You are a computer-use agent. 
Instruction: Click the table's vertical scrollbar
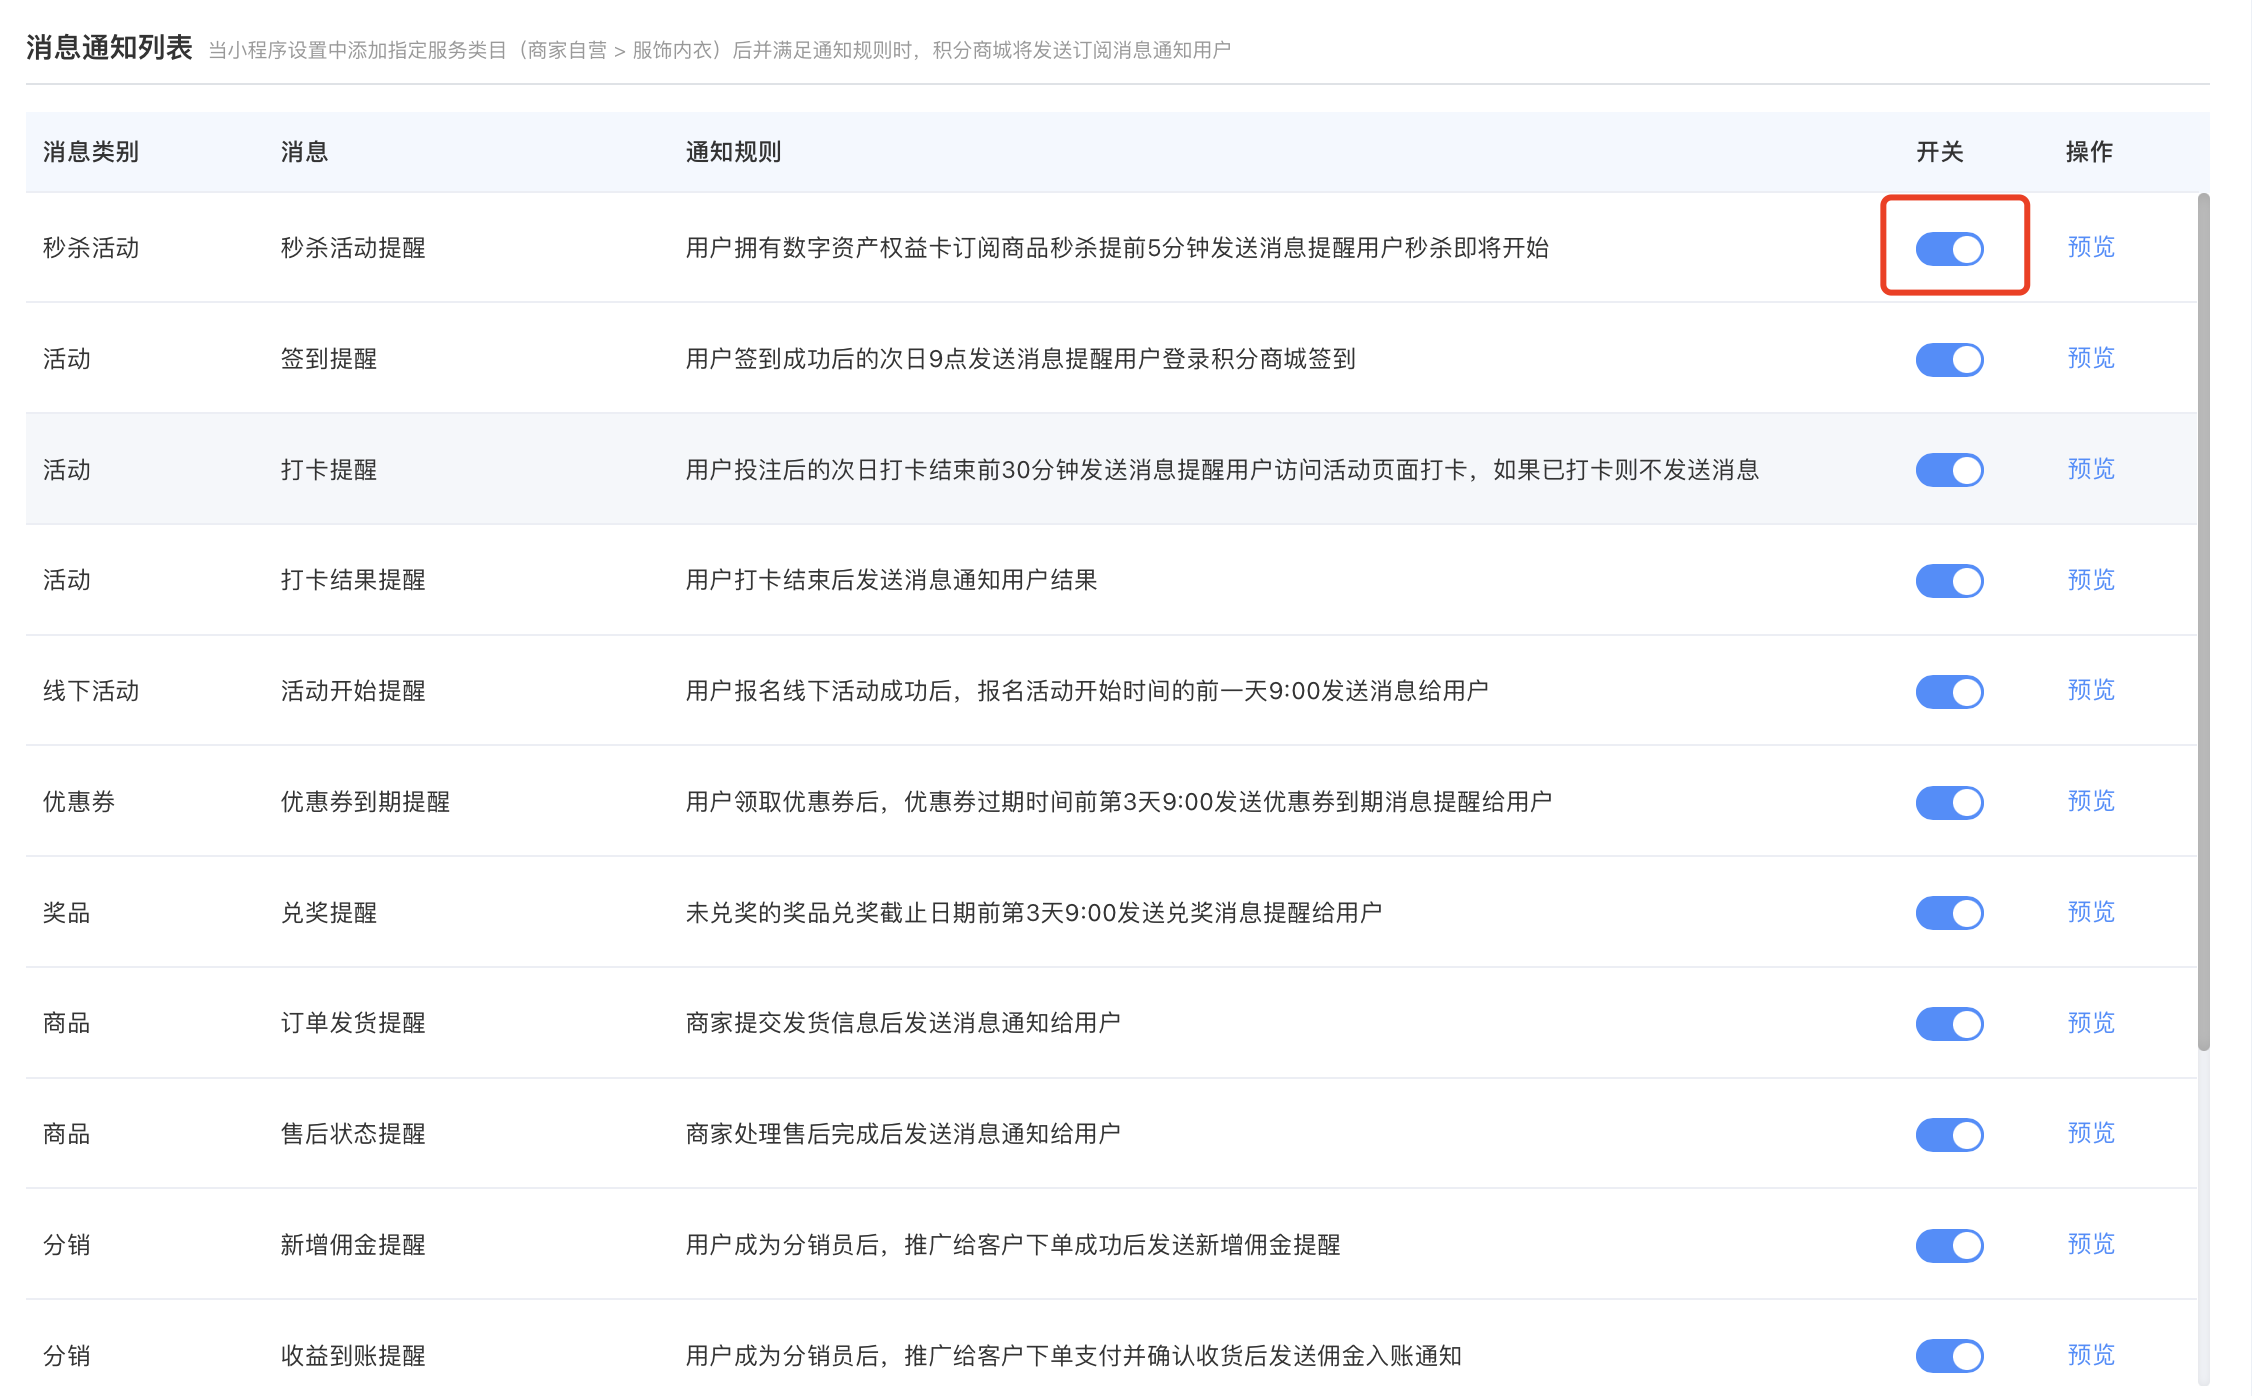2203,620
